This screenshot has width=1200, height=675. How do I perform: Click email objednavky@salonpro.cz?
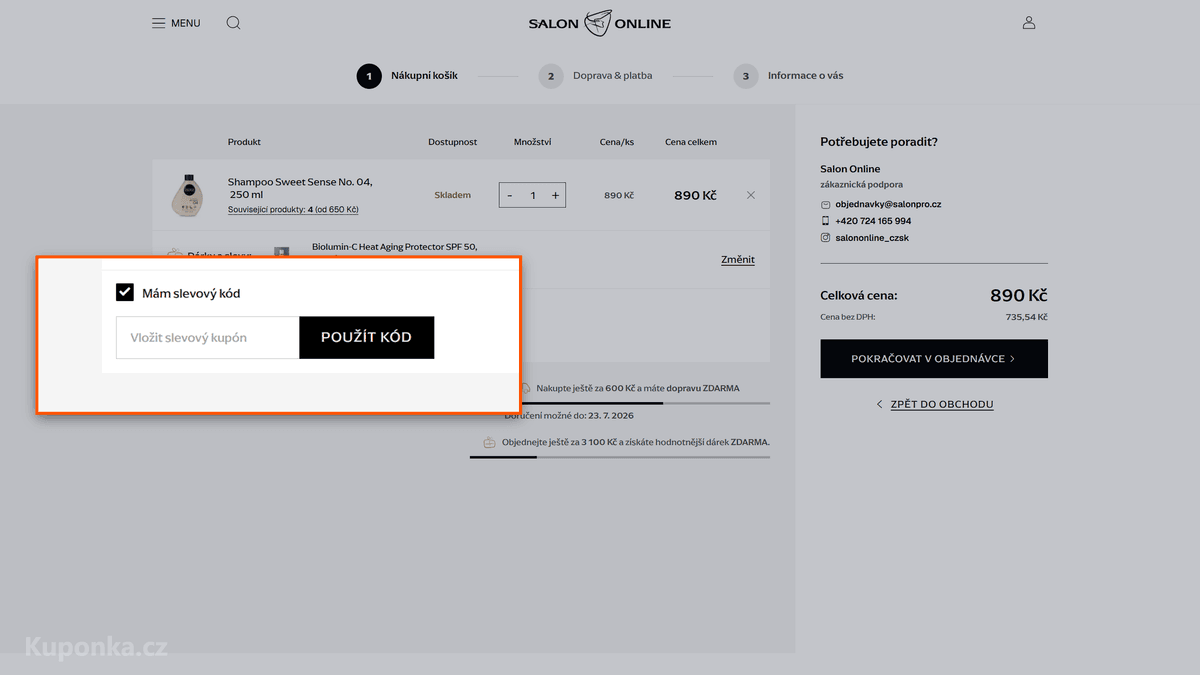[x=888, y=204]
